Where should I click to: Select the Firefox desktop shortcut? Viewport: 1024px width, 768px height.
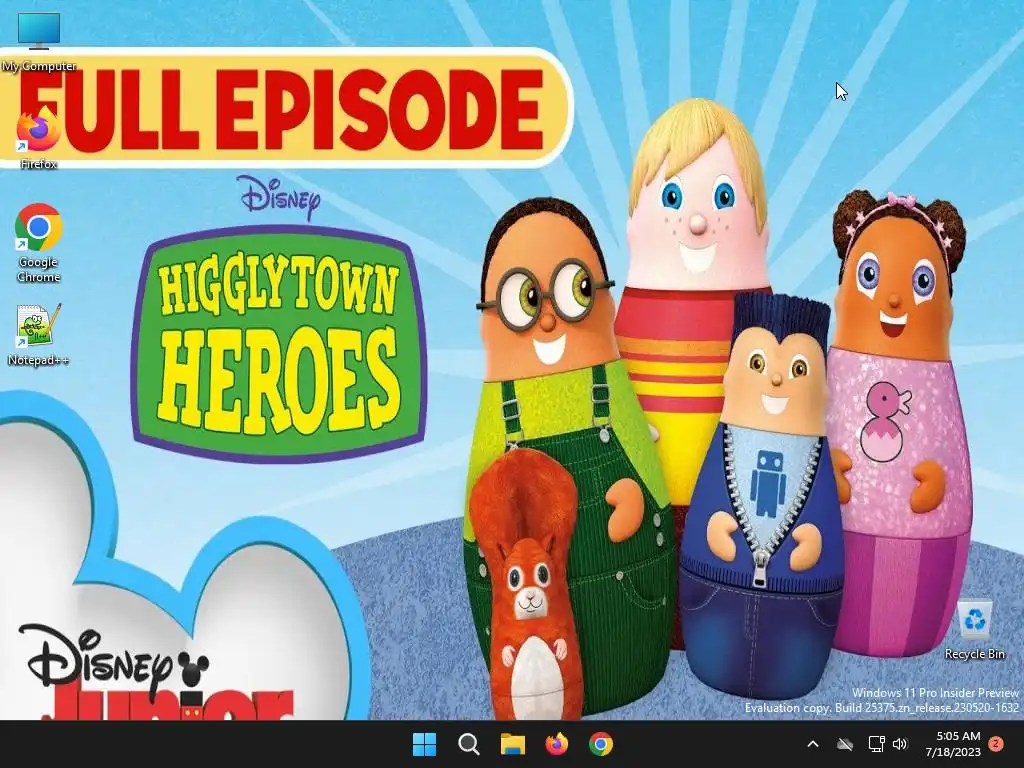point(39,138)
